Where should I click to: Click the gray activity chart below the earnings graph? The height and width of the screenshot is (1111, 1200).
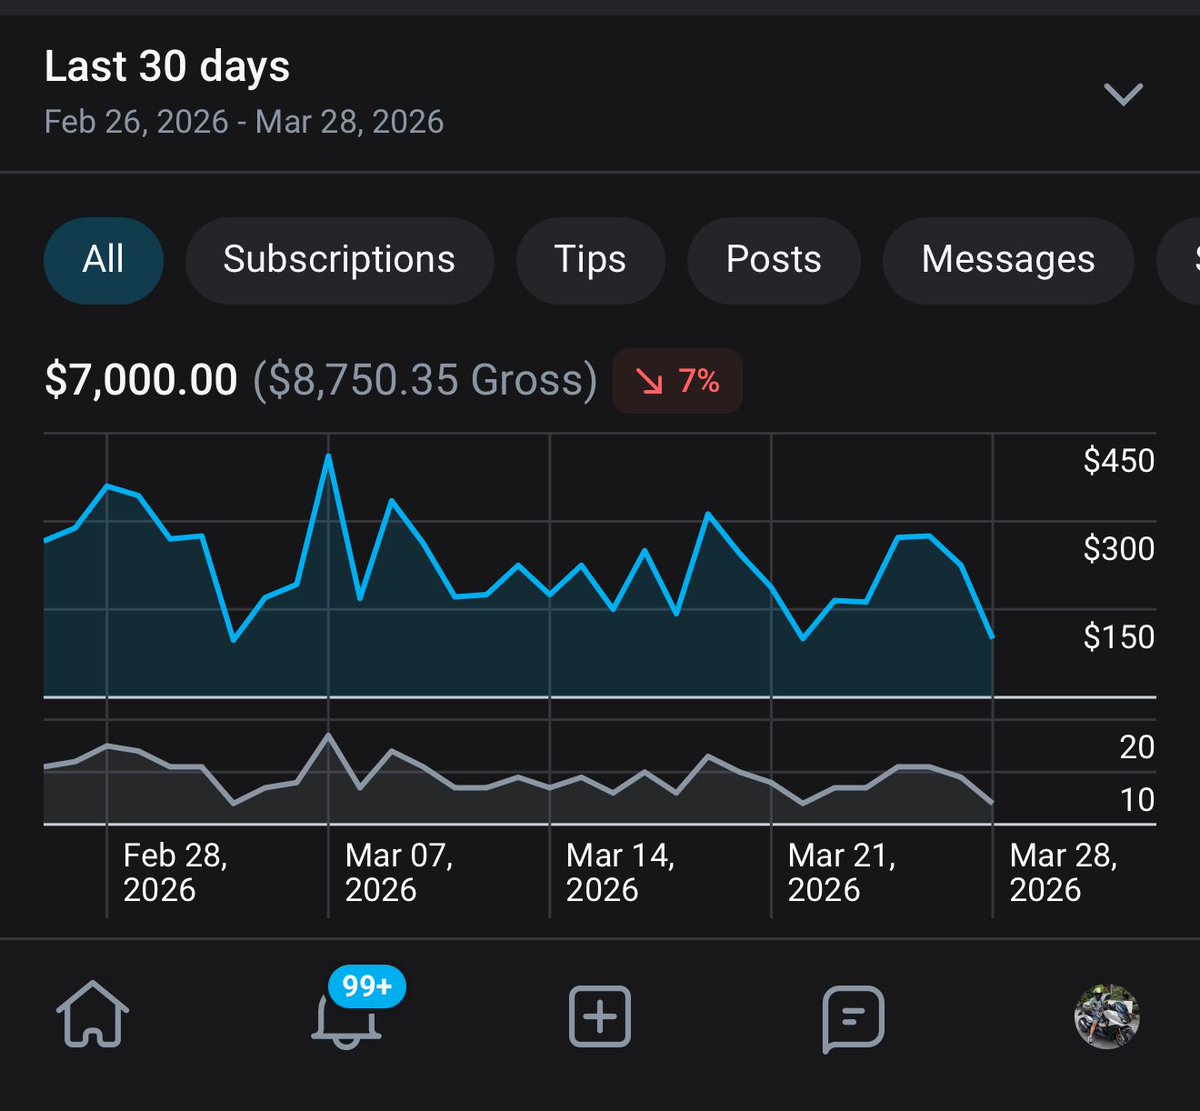click(500, 780)
